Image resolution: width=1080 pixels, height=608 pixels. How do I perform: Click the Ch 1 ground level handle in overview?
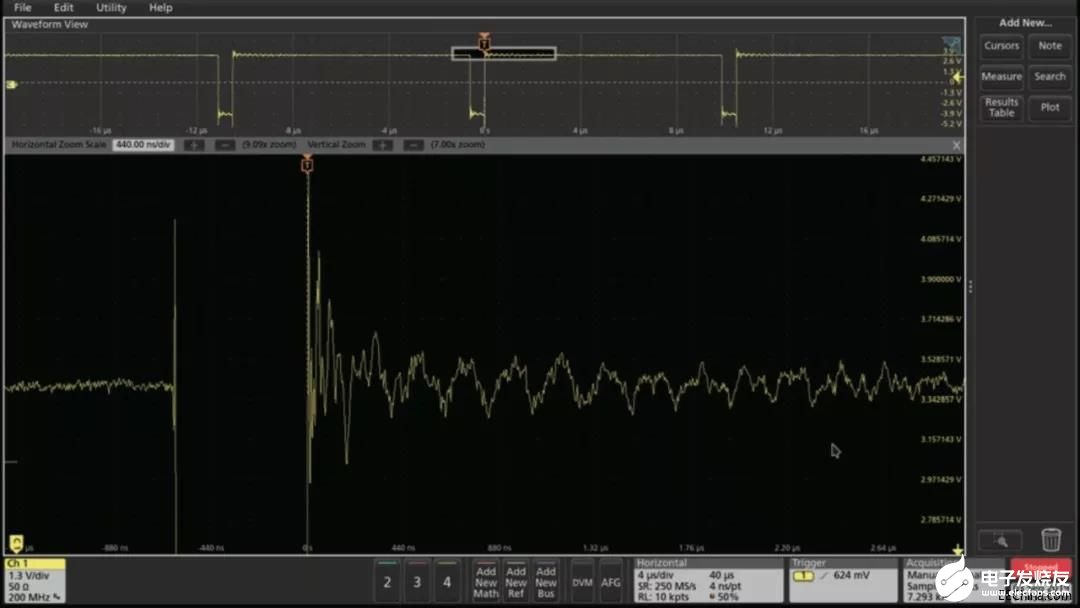(12, 84)
